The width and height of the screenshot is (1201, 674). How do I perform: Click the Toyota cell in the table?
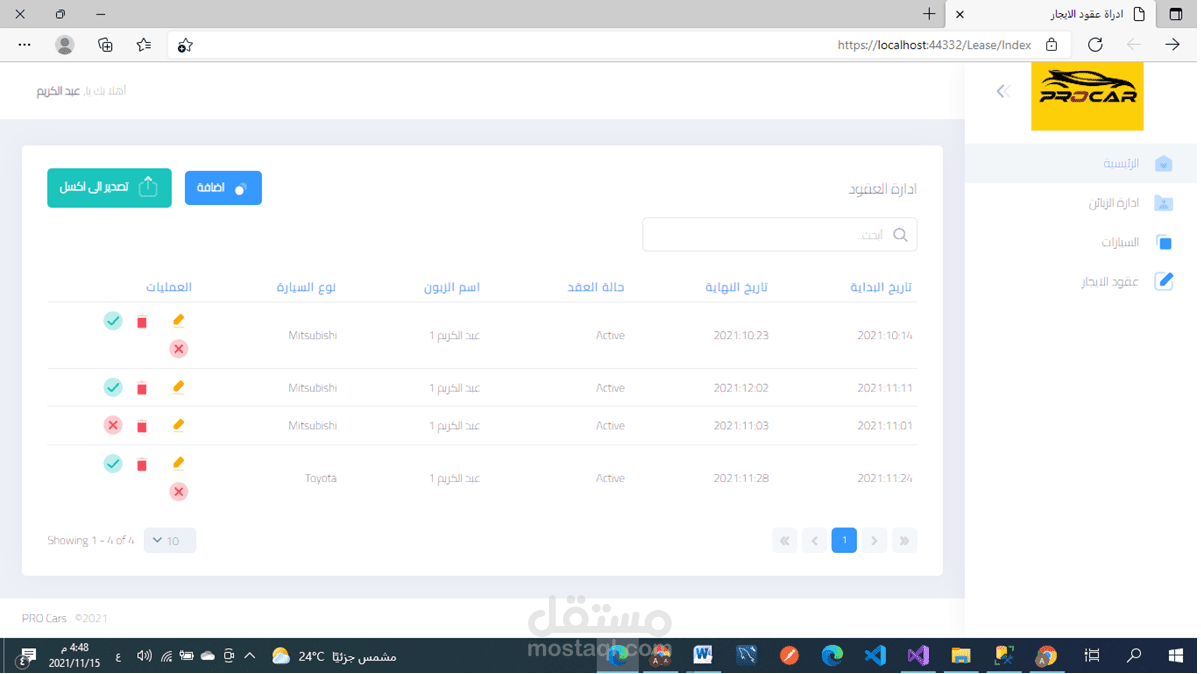click(x=320, y=478)
